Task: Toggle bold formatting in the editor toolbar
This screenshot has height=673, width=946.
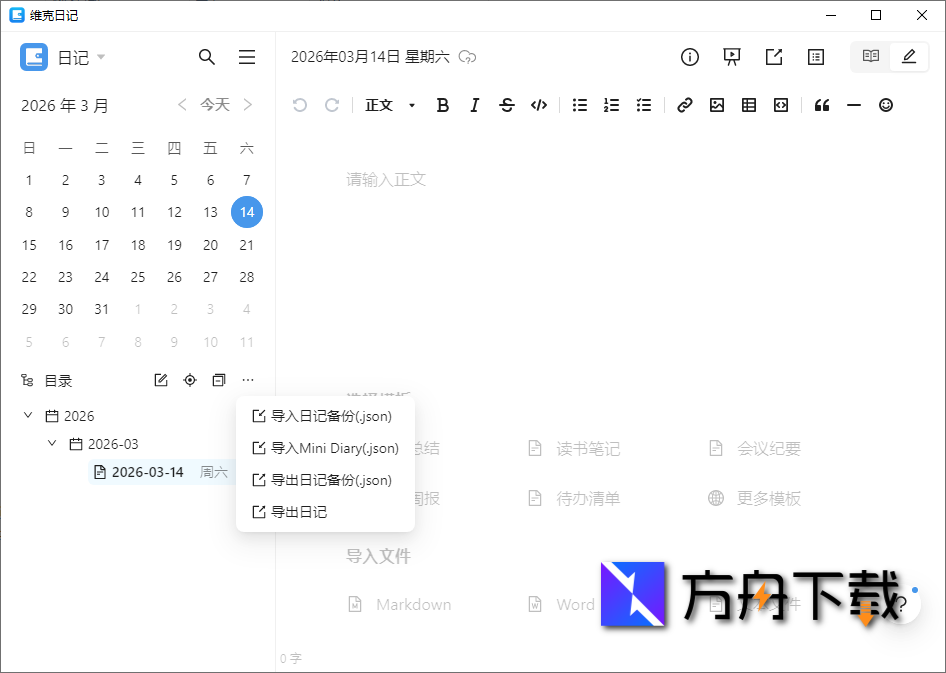Action: point(442,105)
